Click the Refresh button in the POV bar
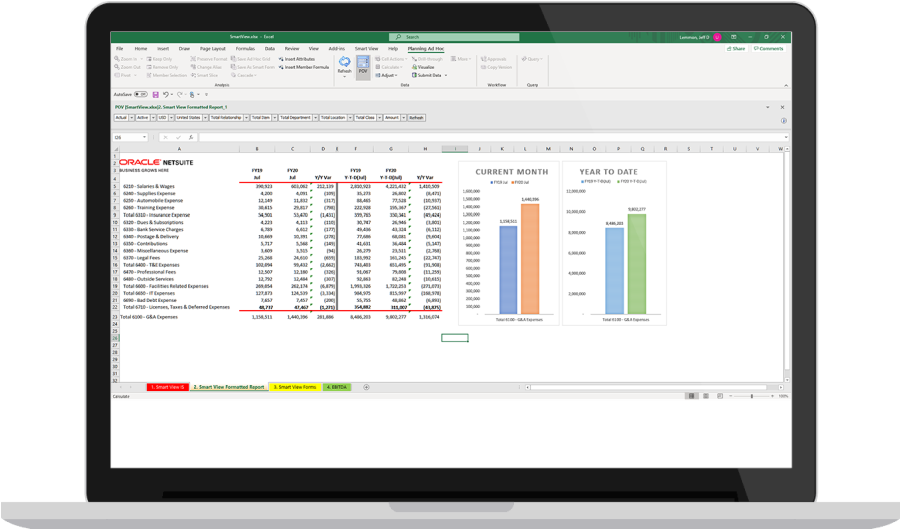 [416, 118]
